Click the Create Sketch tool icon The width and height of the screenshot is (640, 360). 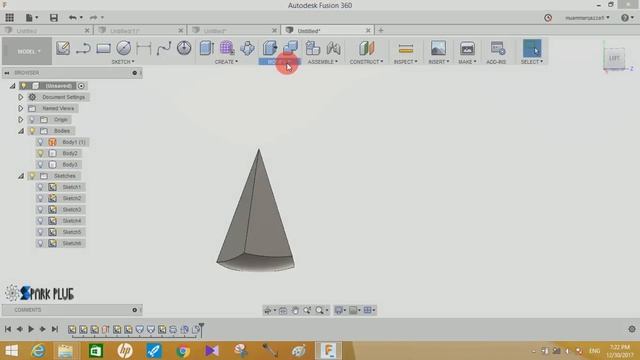pos(63,48)
